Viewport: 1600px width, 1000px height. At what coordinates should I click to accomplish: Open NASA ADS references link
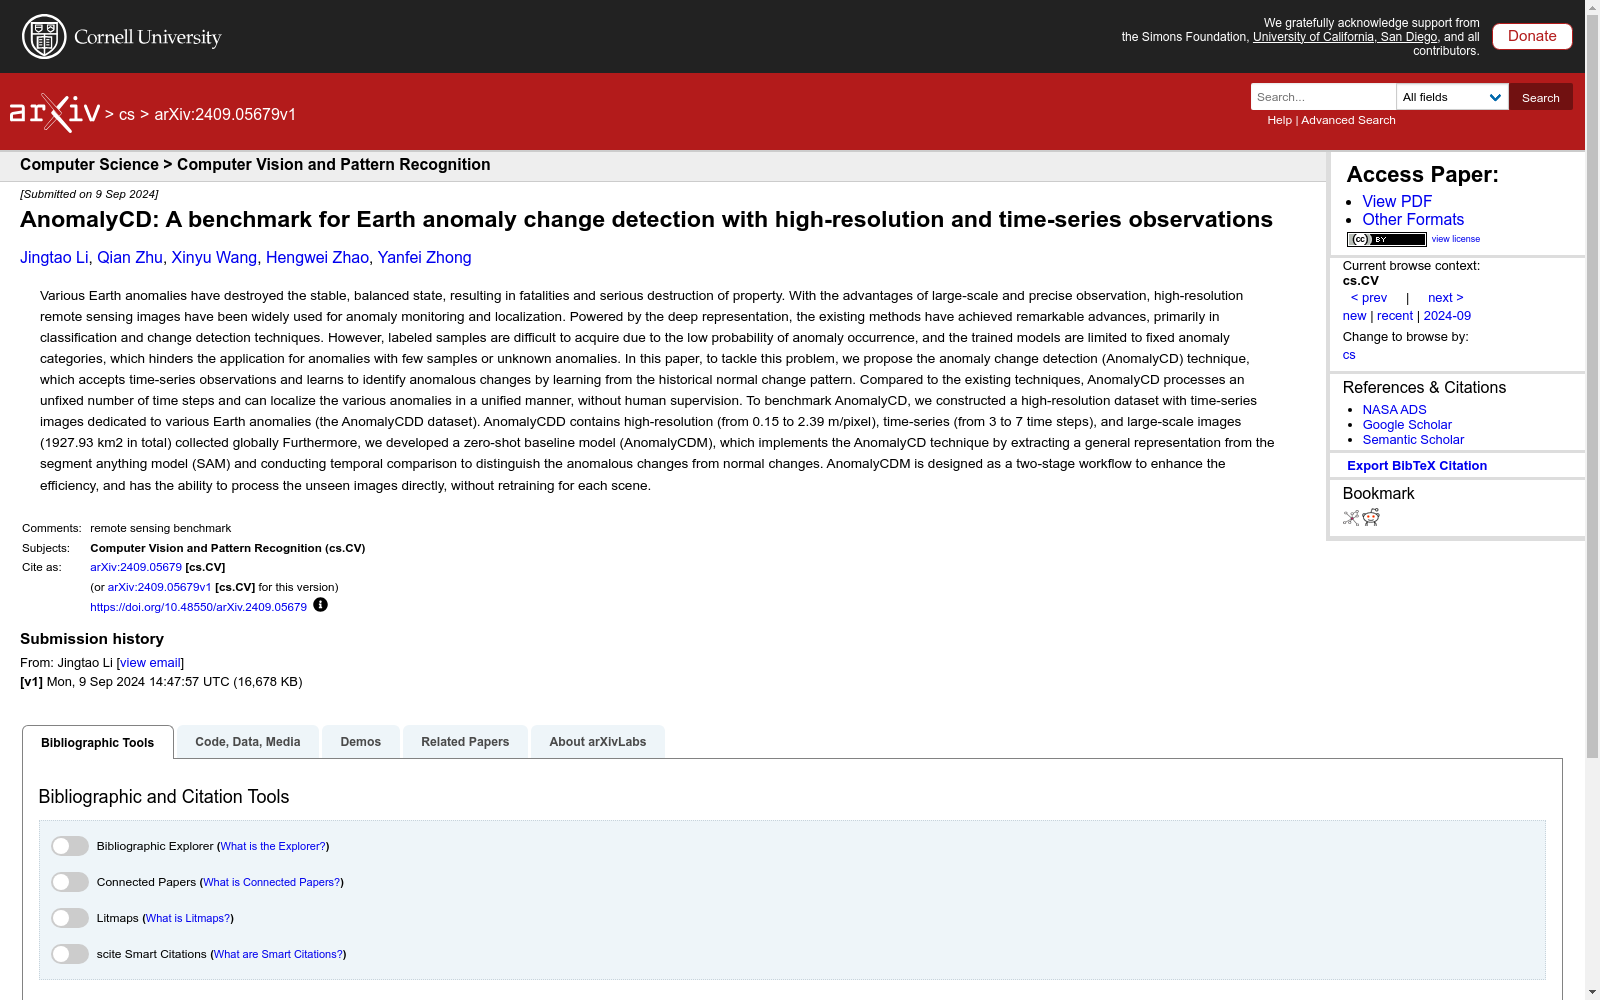1394,410
